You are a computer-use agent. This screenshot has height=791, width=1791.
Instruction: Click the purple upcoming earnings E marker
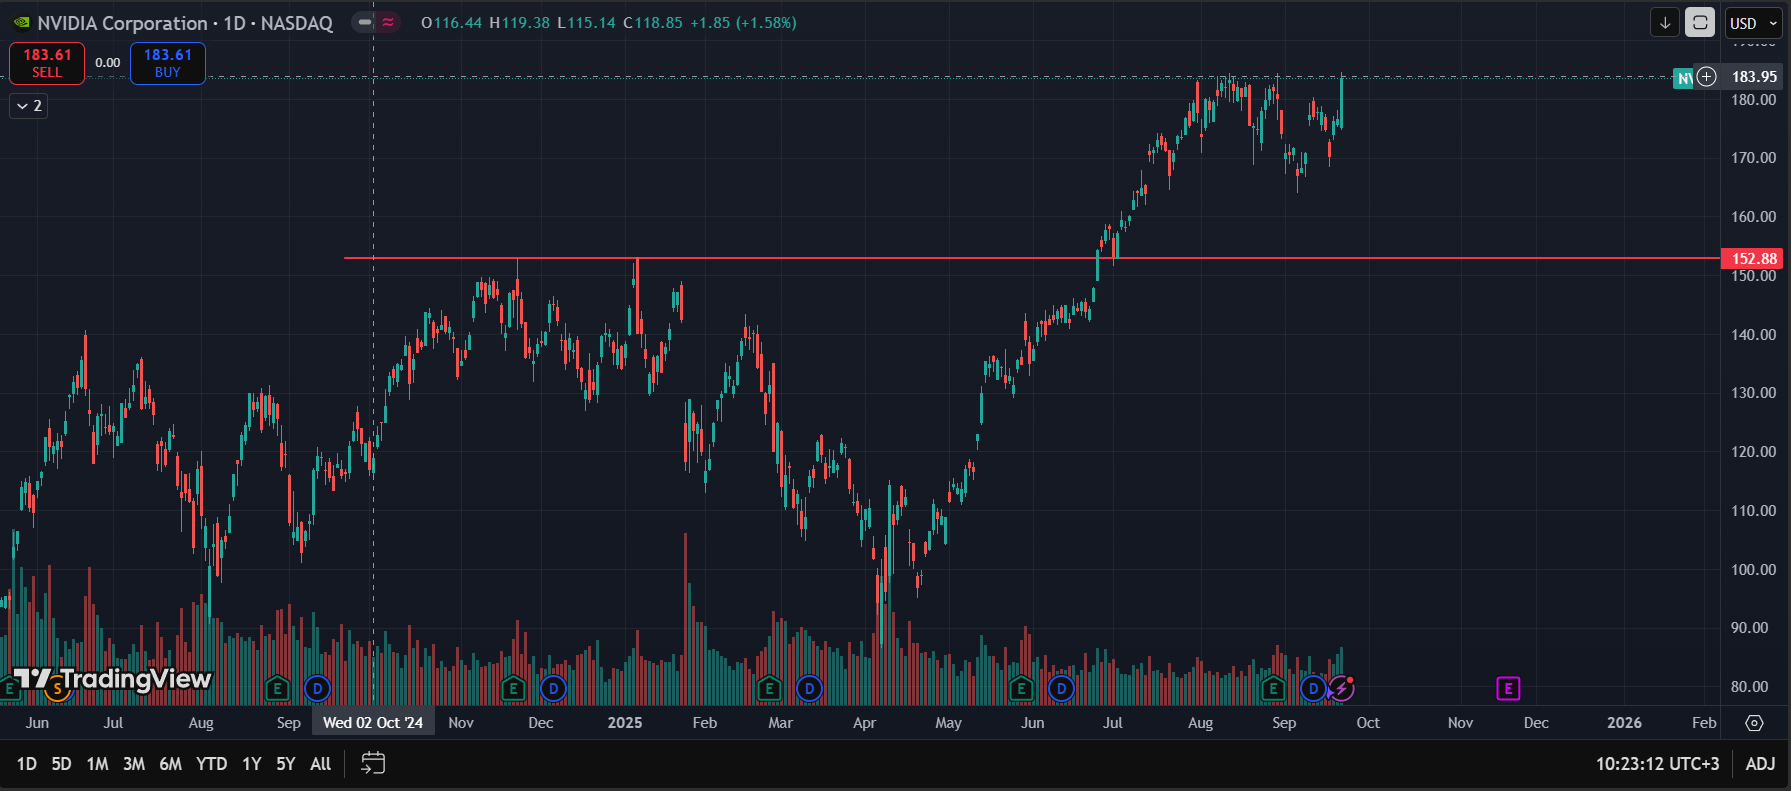tap(1508, 688)
